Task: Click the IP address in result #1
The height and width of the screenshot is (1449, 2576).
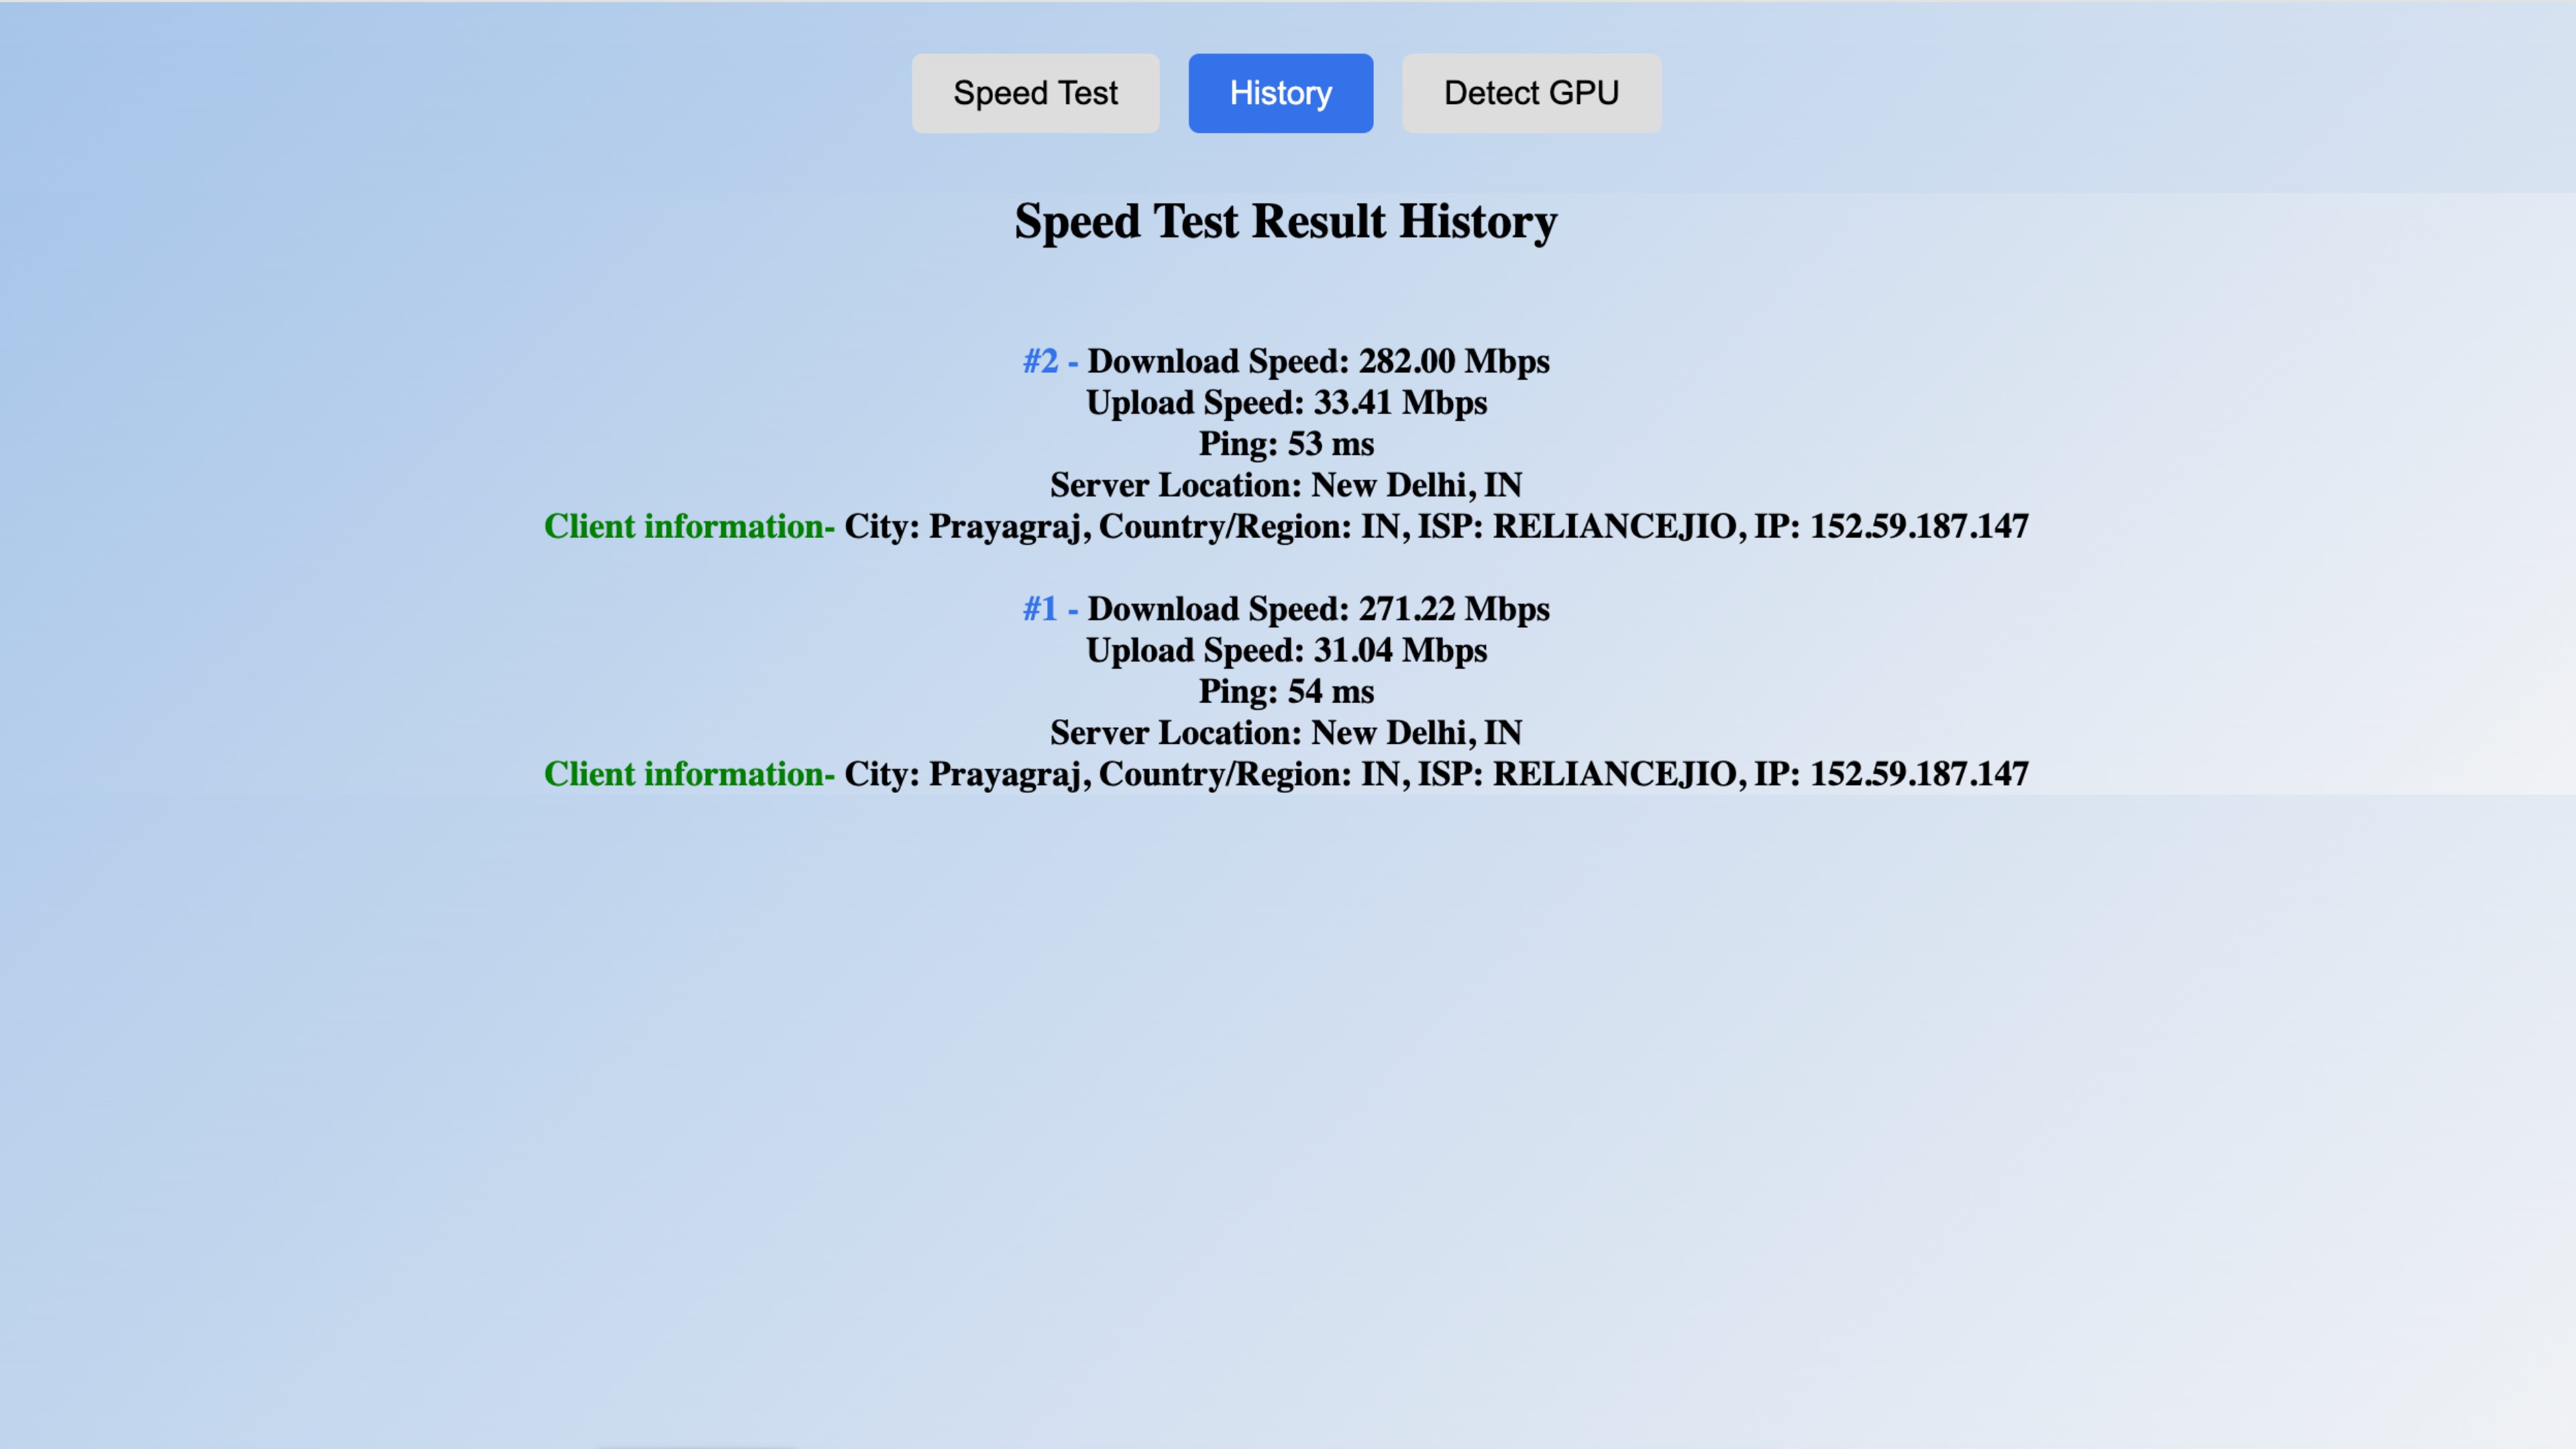Action: click(x=1918, y=775)
